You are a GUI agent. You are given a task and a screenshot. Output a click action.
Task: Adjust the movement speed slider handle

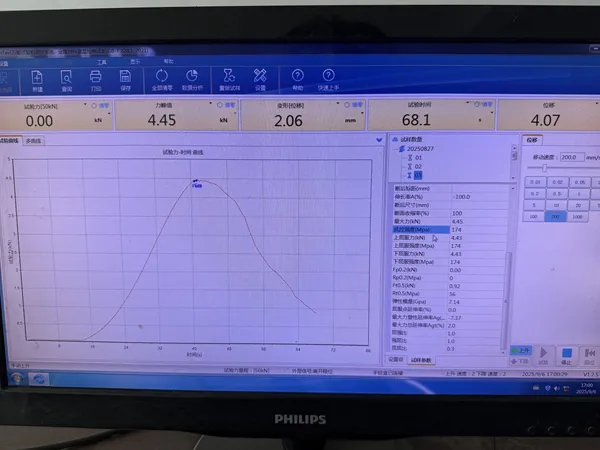point(544,168)
